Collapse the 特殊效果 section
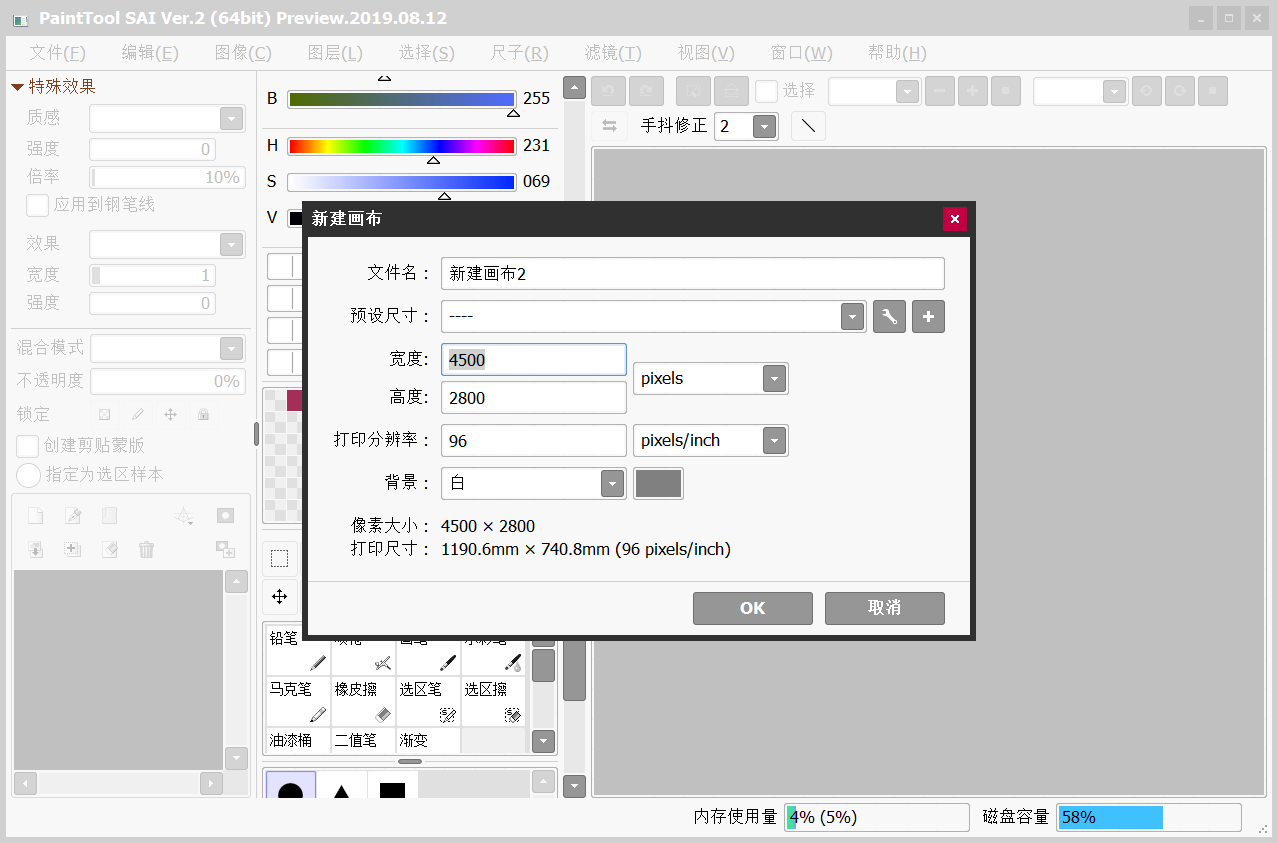Viewport: 1278px width, 843px height. (x=17, y=87)
